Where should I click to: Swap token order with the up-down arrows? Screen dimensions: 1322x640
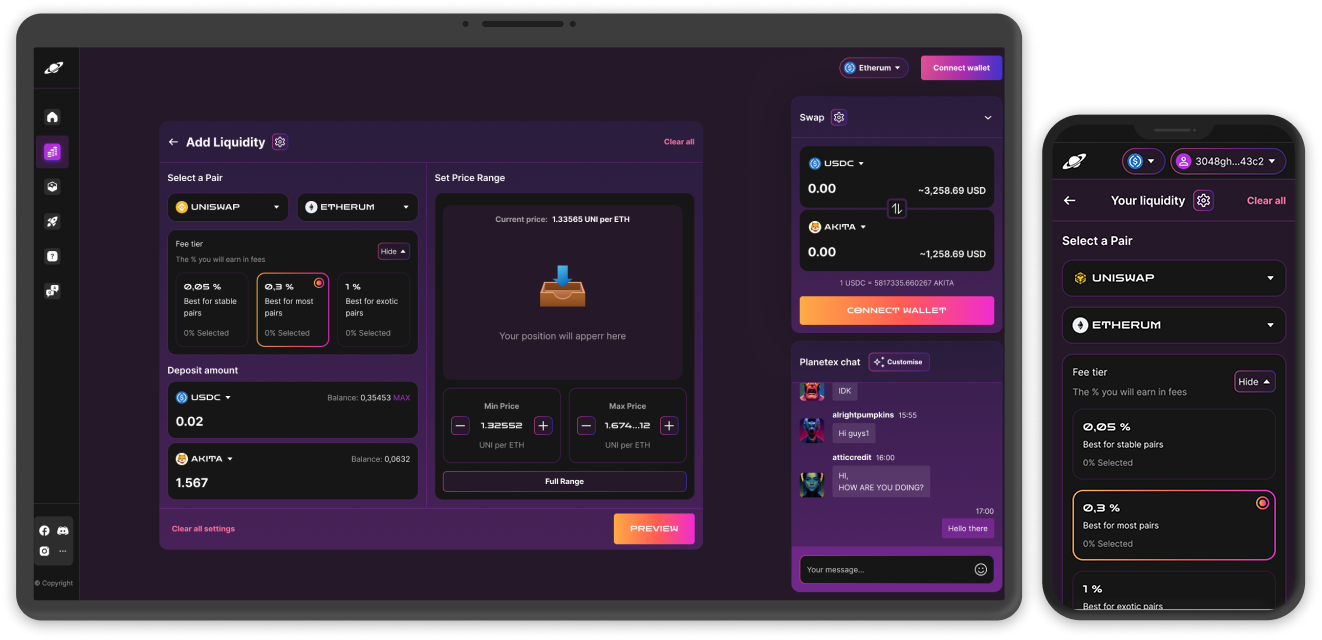[897, 208]
